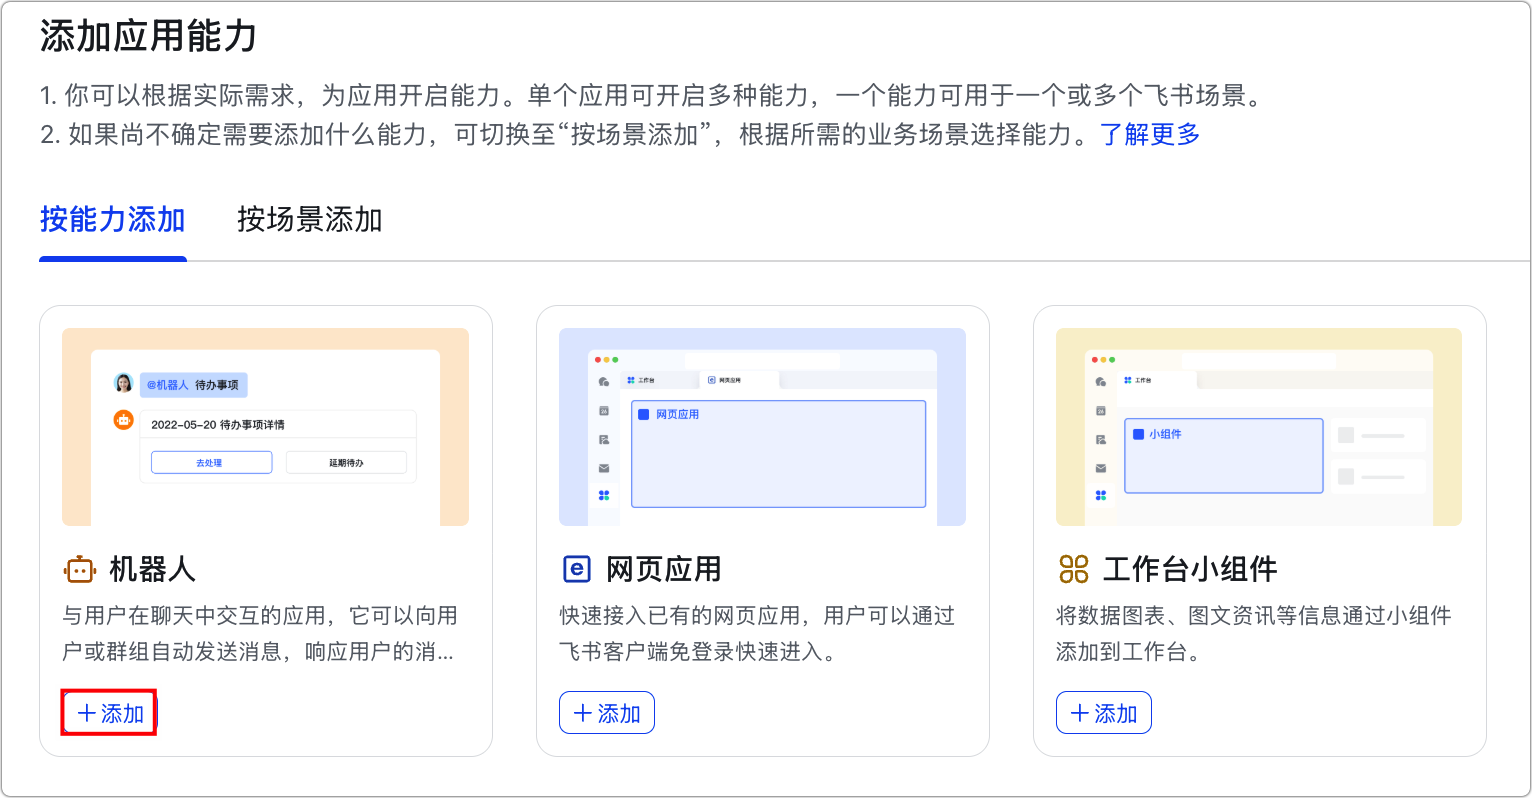Click the 网页应用 description starting 快速接入已有的网页应用
The height and width of the screenshot is (798, 1532).
757,634
